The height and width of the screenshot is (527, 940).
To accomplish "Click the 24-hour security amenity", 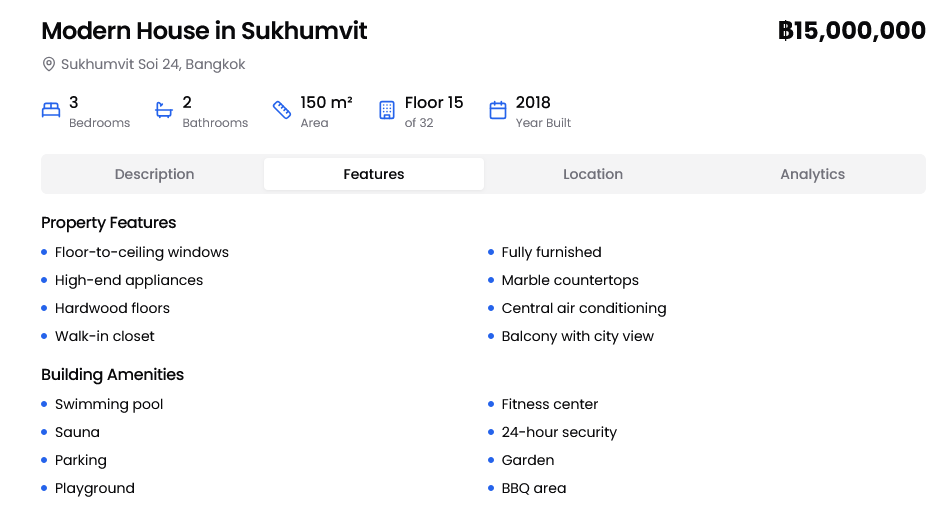I will point(559,433).
